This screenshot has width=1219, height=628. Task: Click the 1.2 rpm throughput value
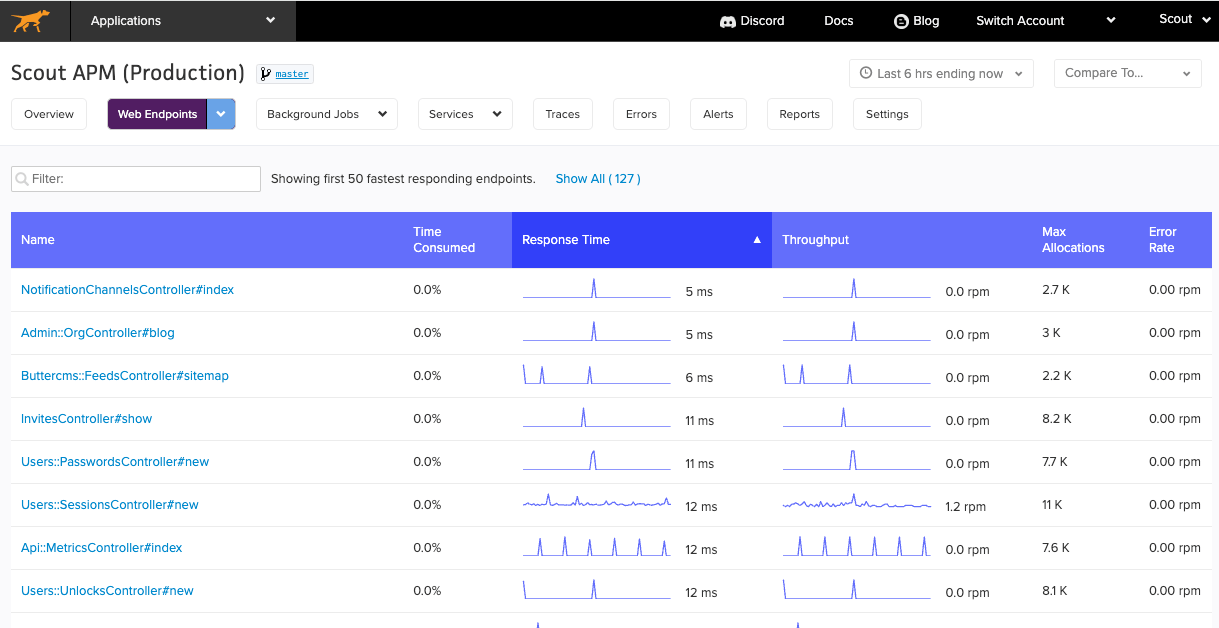click(x=966, y=507)
